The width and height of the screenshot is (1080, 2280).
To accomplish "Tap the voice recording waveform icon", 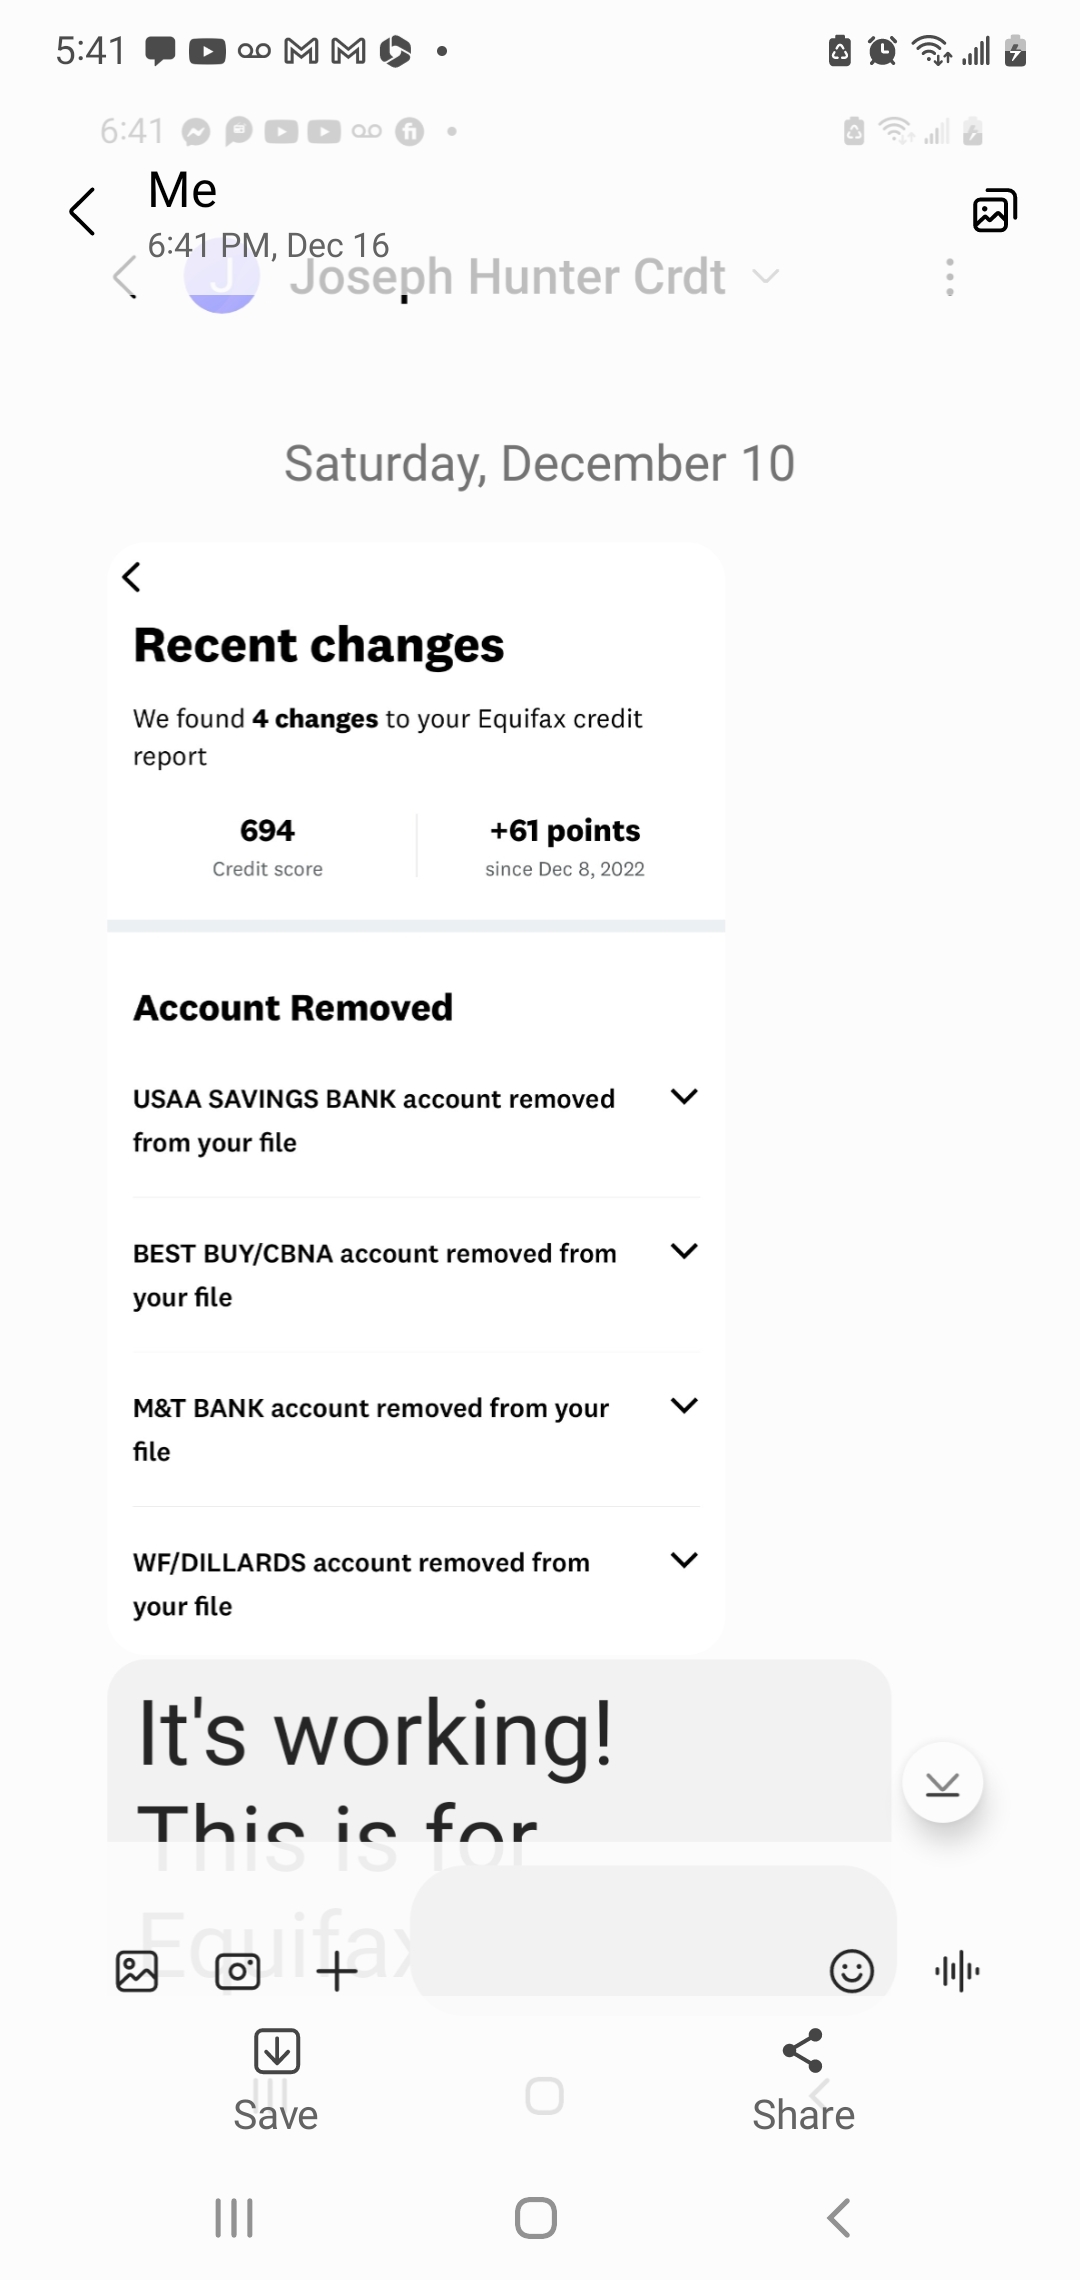I will click(957, 1971).
